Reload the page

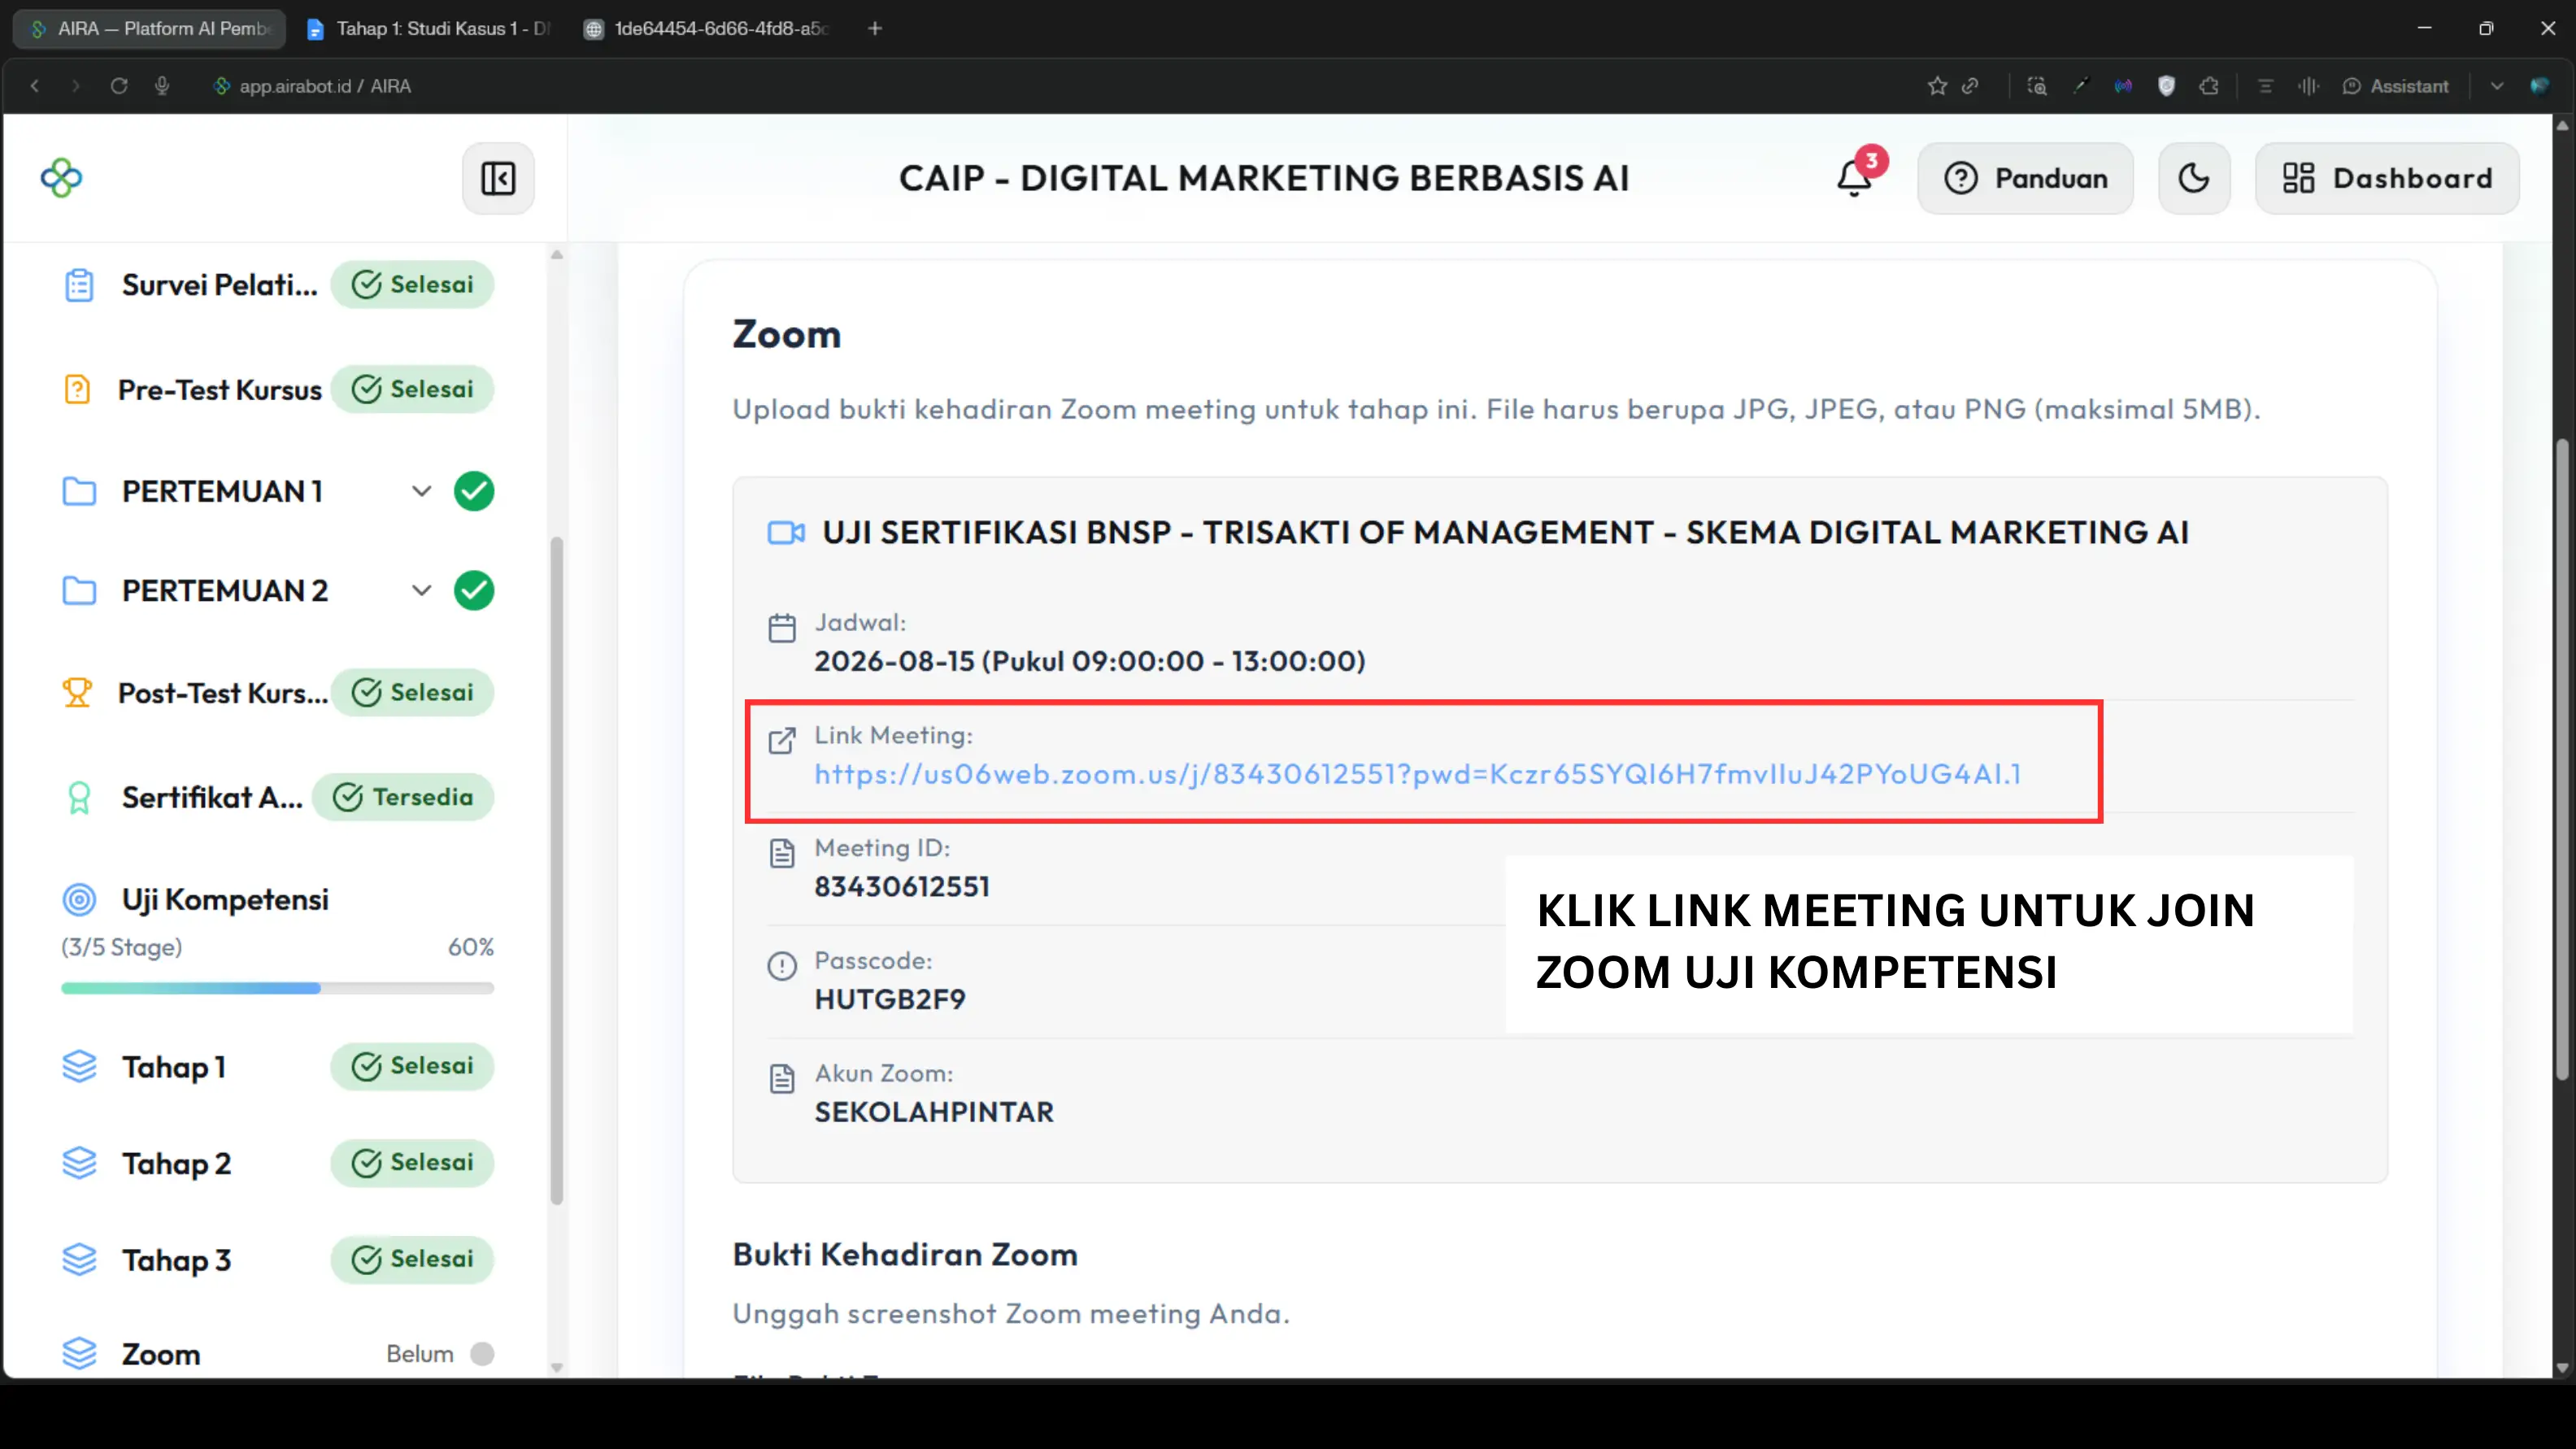coord(119,86)
